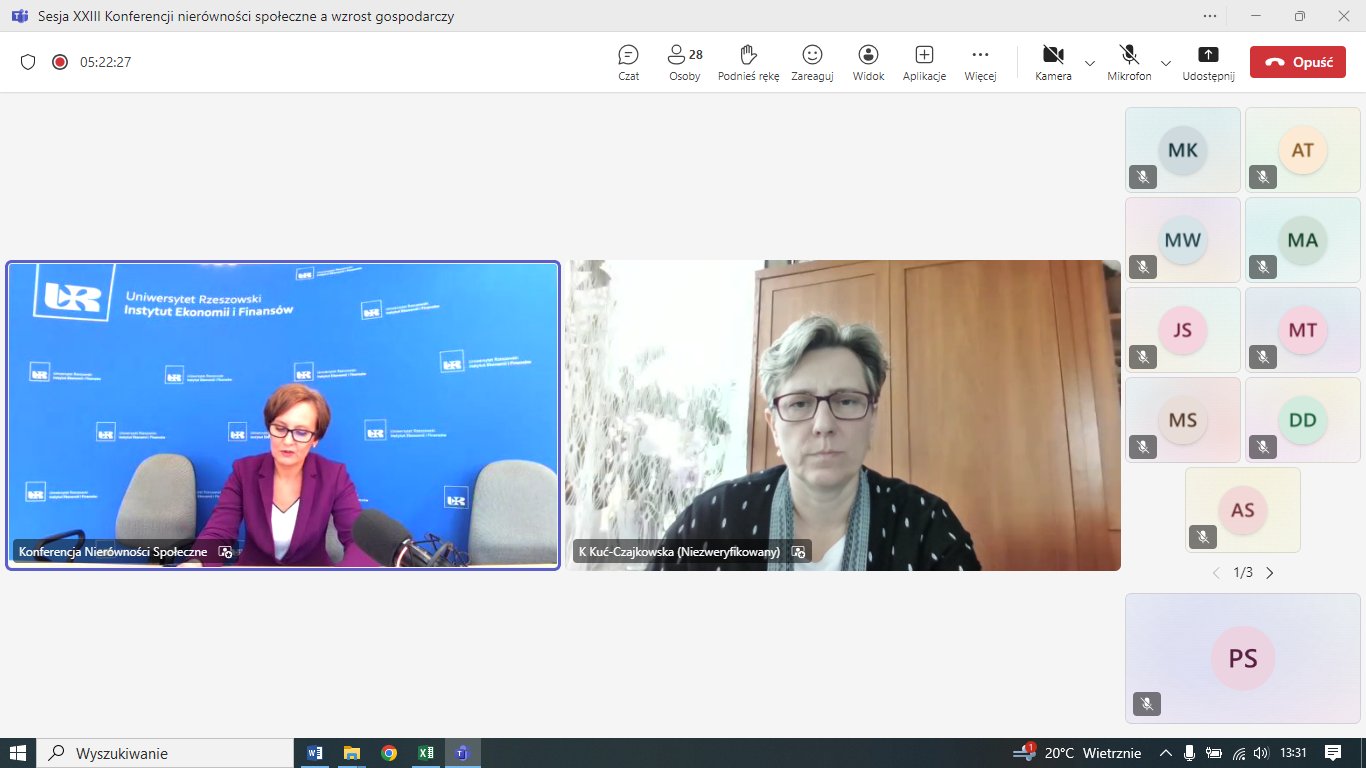Expand the Kamera options dropdown arrow

coord(1090,62)
